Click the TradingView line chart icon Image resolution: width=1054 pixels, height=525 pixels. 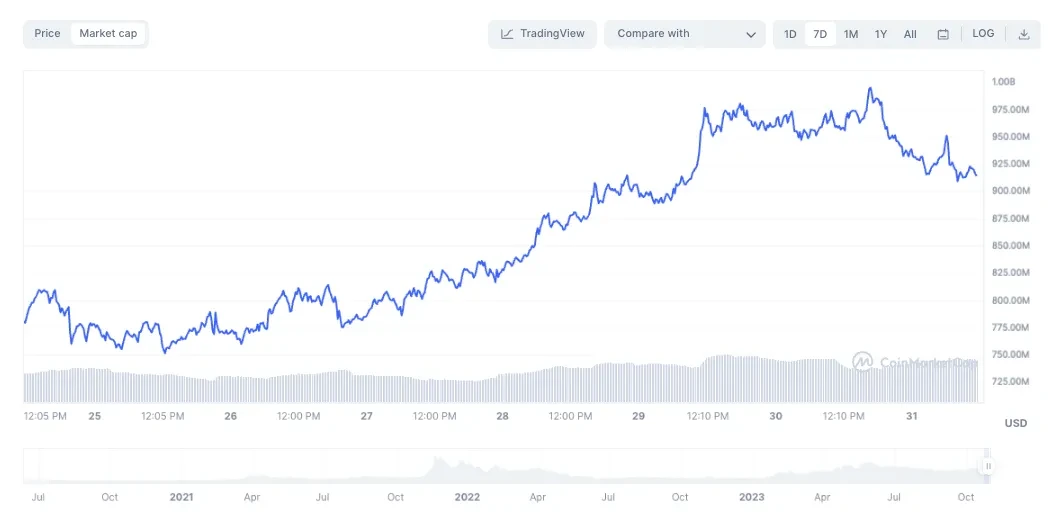[x=507, y=34]
